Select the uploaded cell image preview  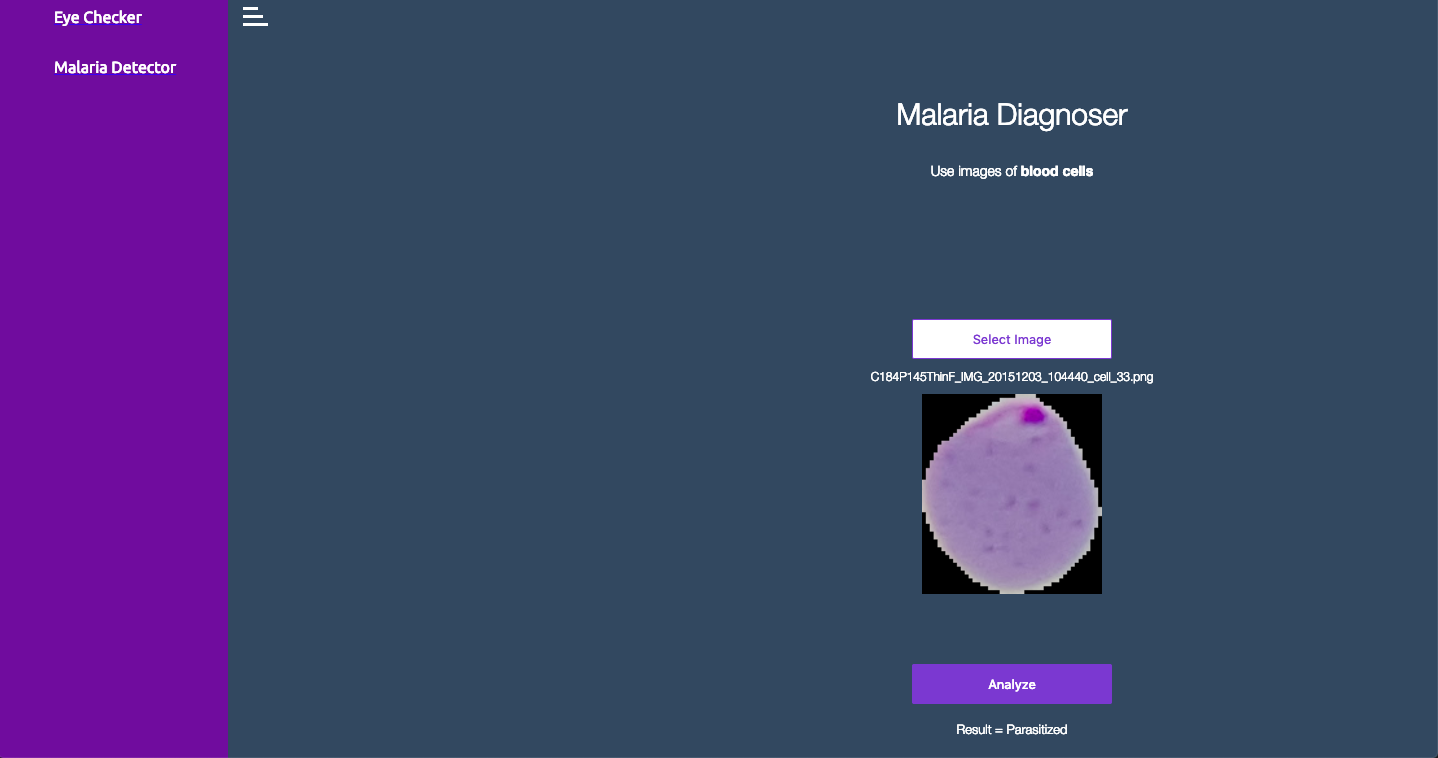(1011, 494)
